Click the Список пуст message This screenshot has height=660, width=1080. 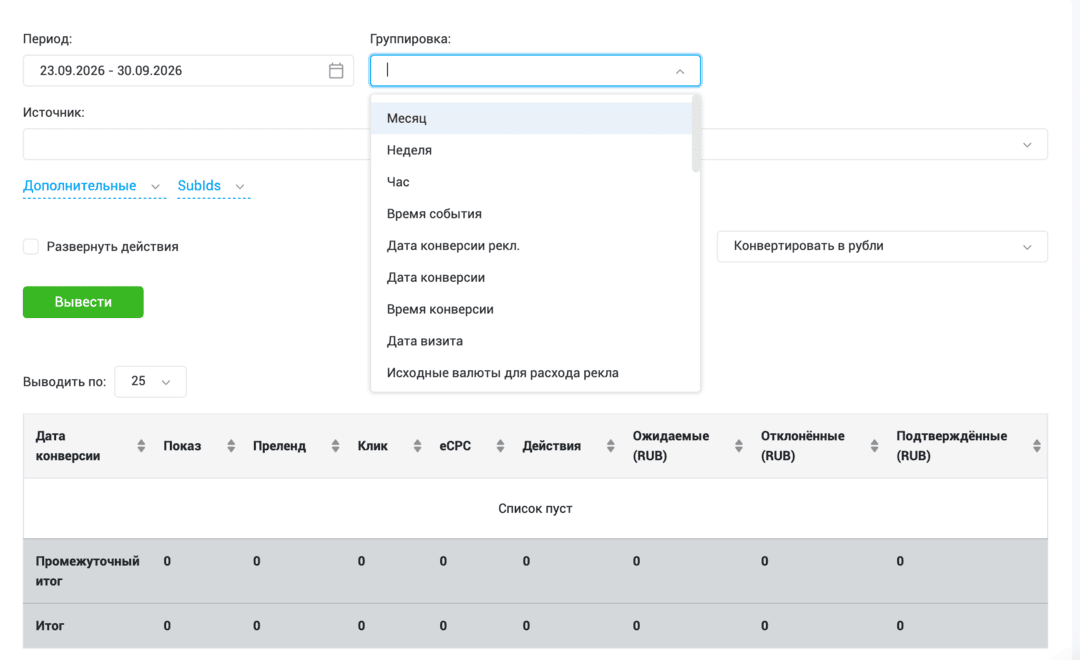535,508
